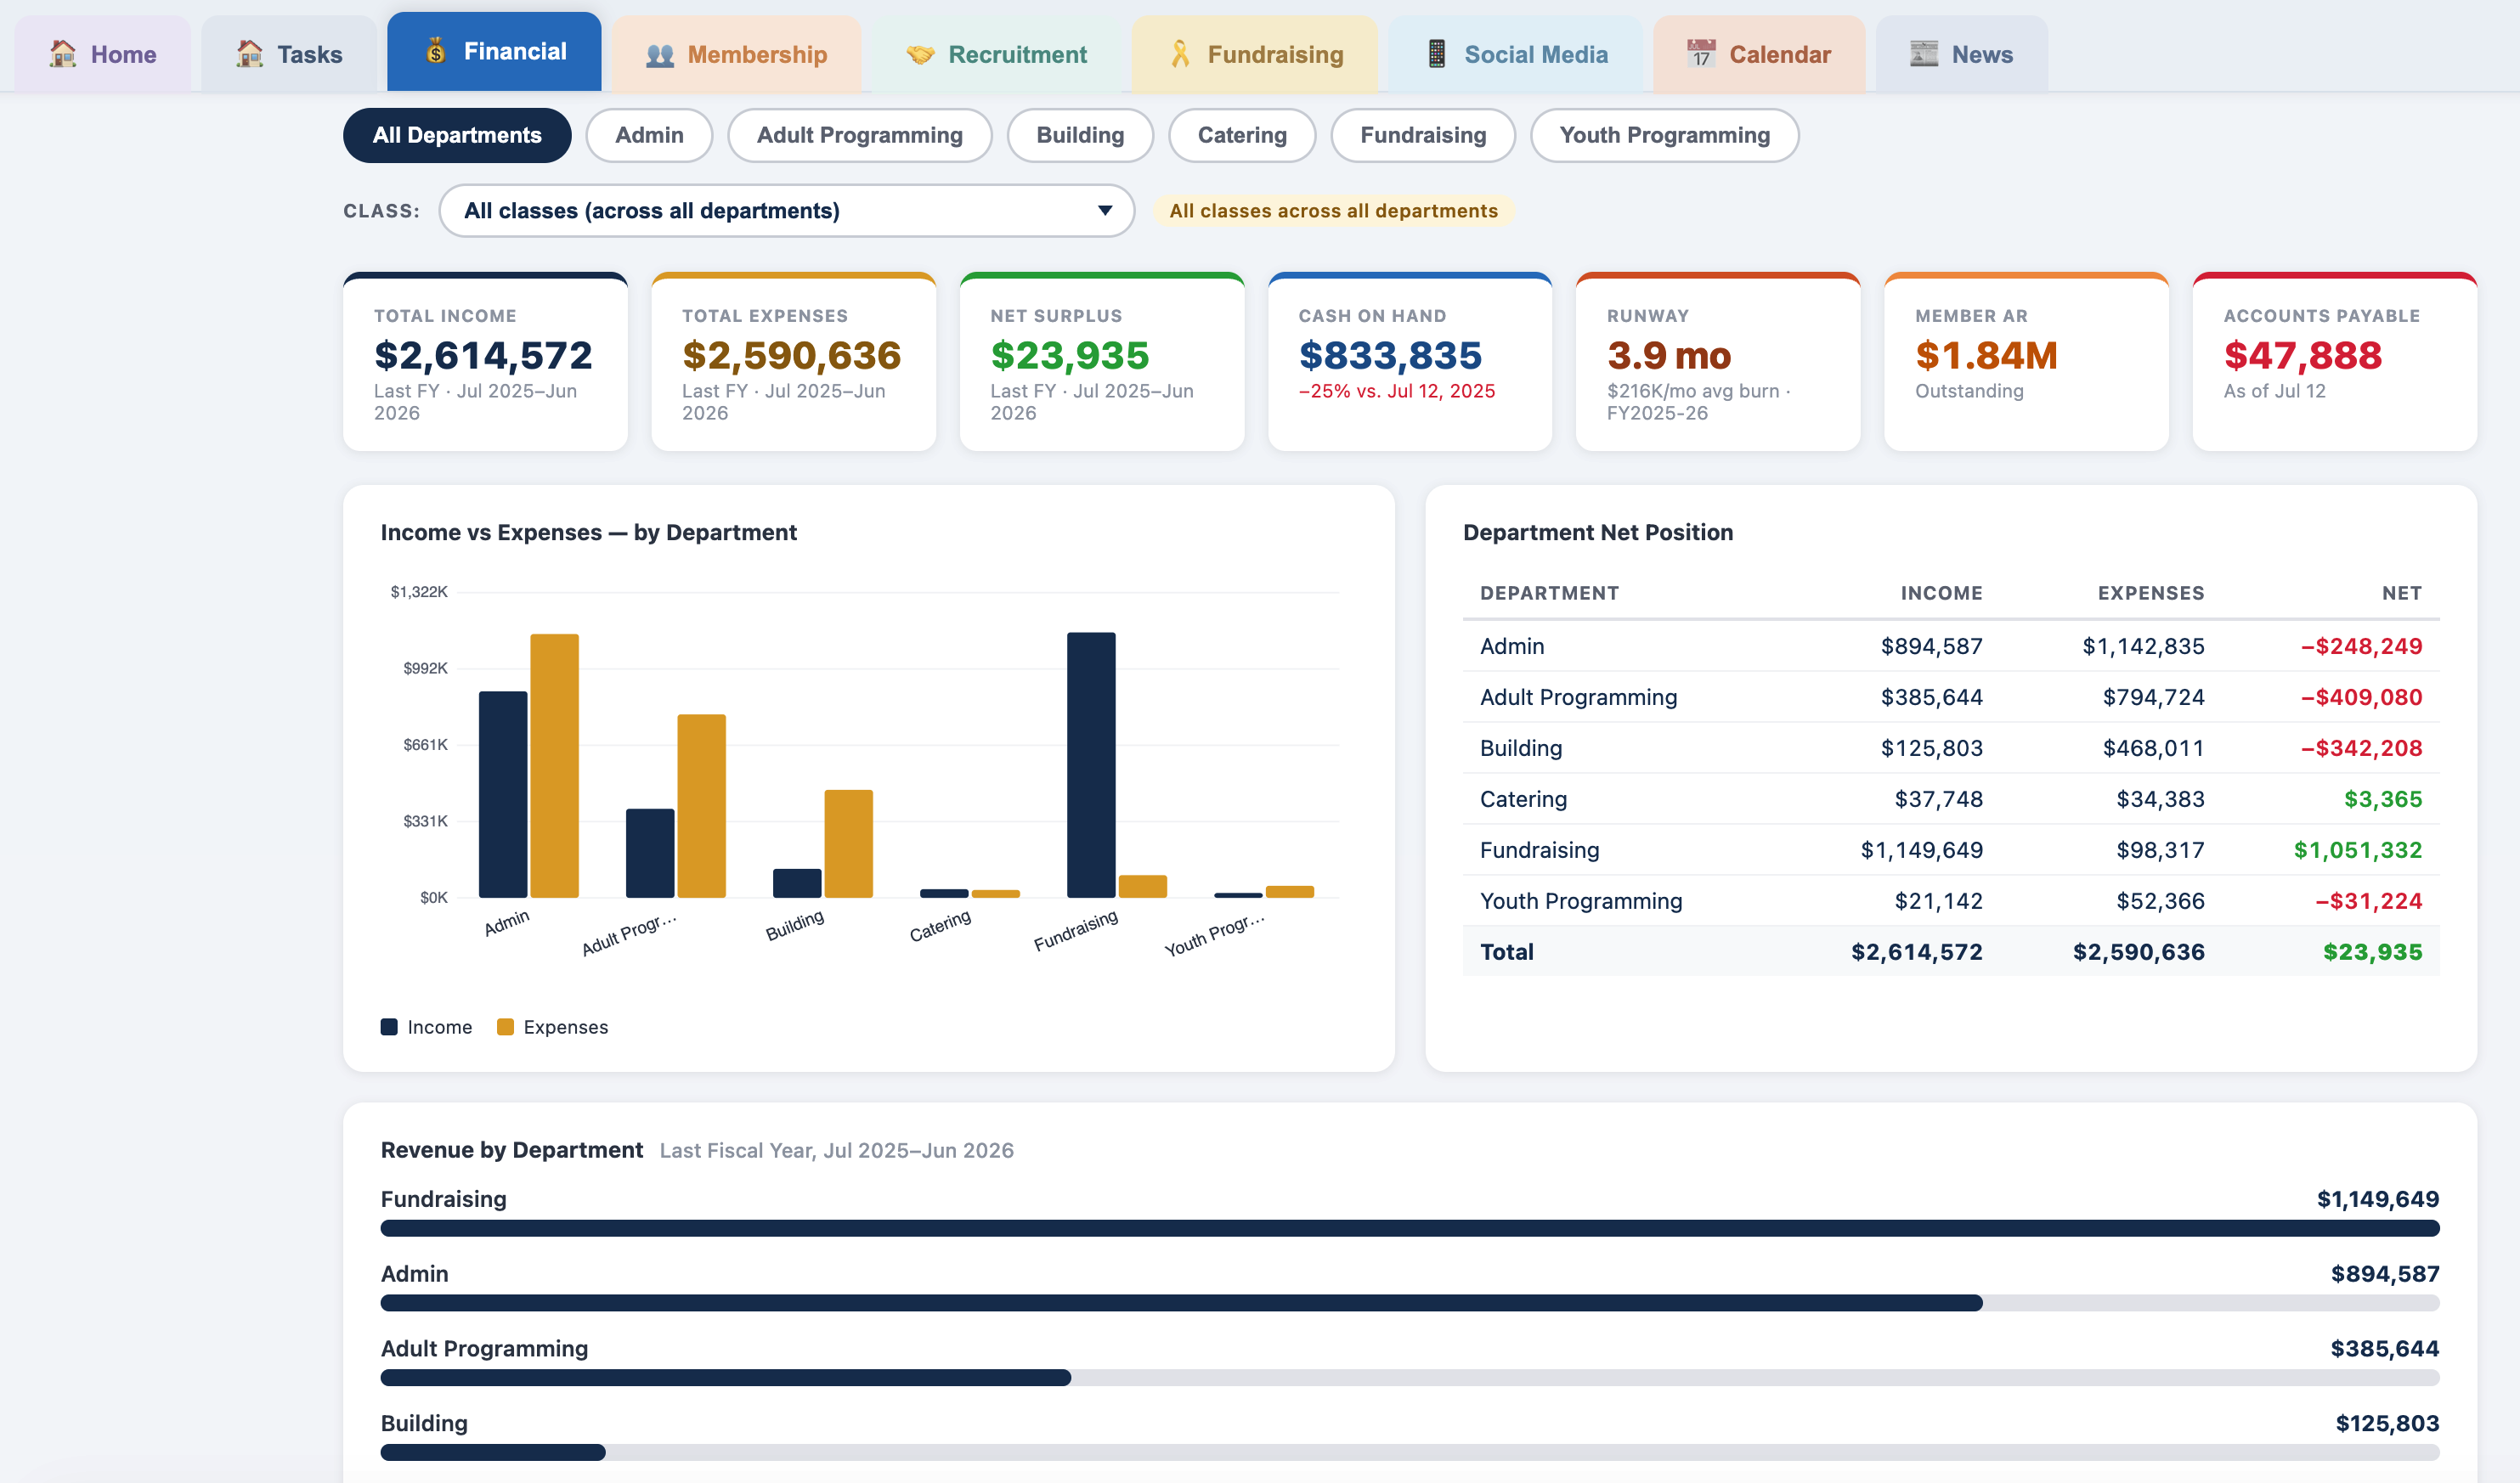This screenshot has width=2520, height=1483.
Task: Toggle the Income legend swatch
Action: (x=389, y=1027)
